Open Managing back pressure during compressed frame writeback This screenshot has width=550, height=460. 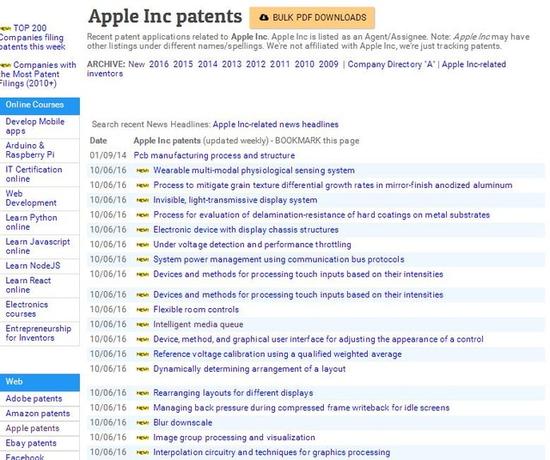point(301,408)
